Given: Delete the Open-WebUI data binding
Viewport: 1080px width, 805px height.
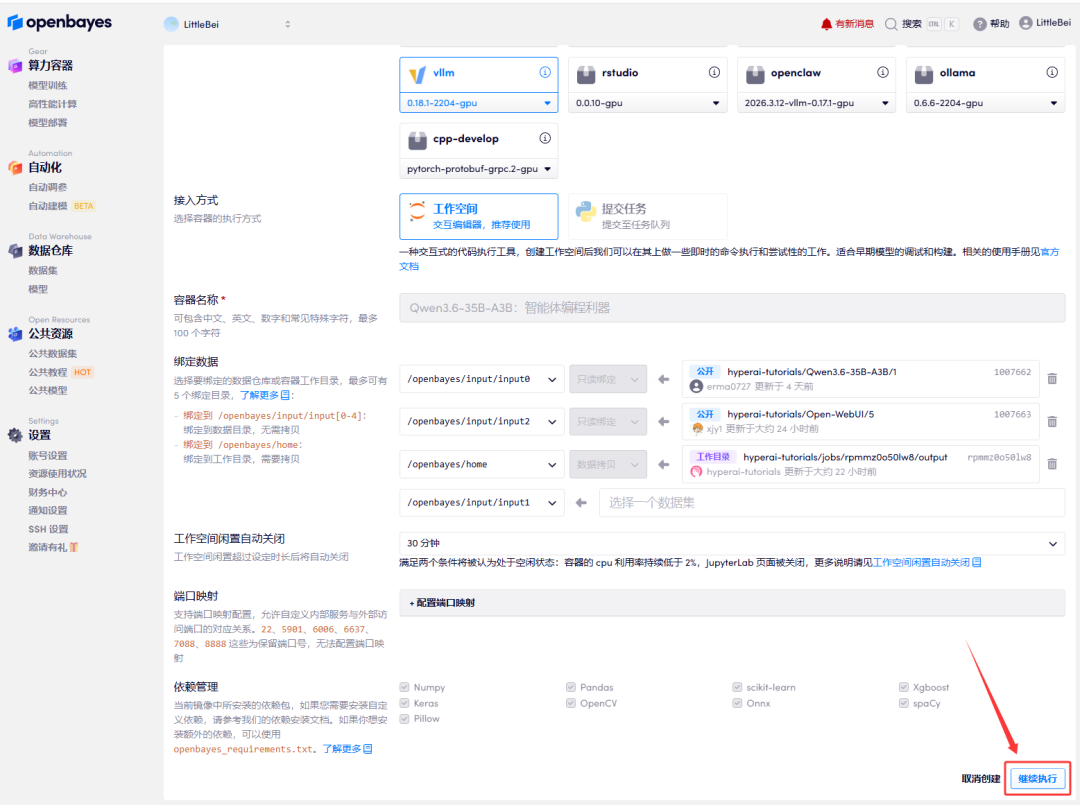Looking at the screenshot, I should (1052, 421).
